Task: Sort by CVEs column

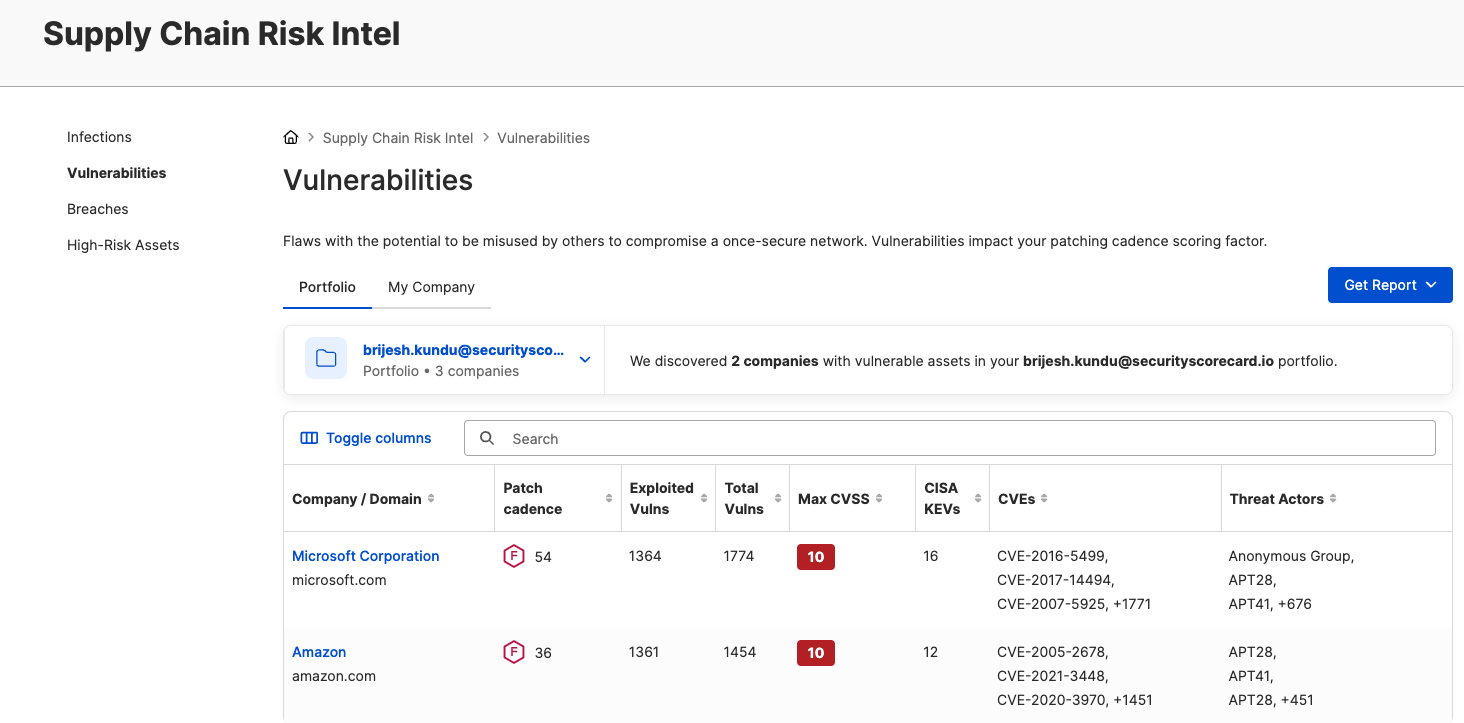Action: pos(1045,499)
